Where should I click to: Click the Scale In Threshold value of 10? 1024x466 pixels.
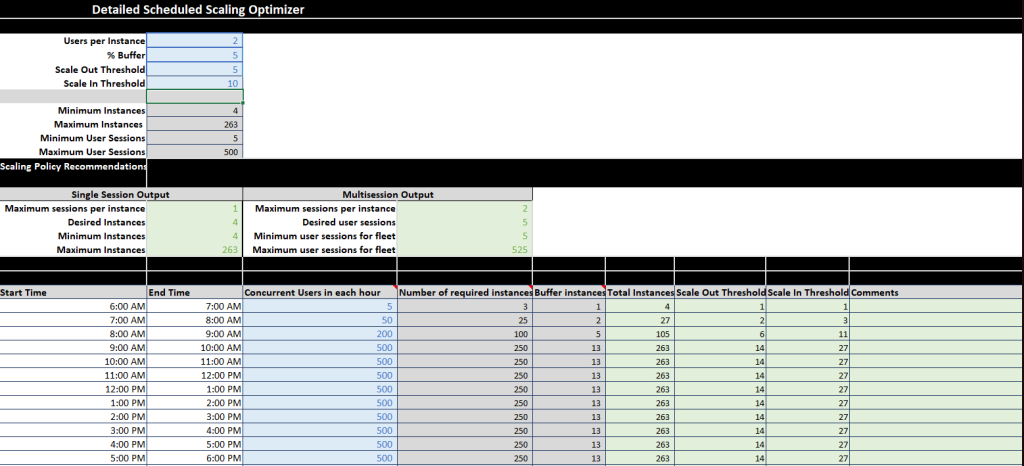[x=195, y=84]
